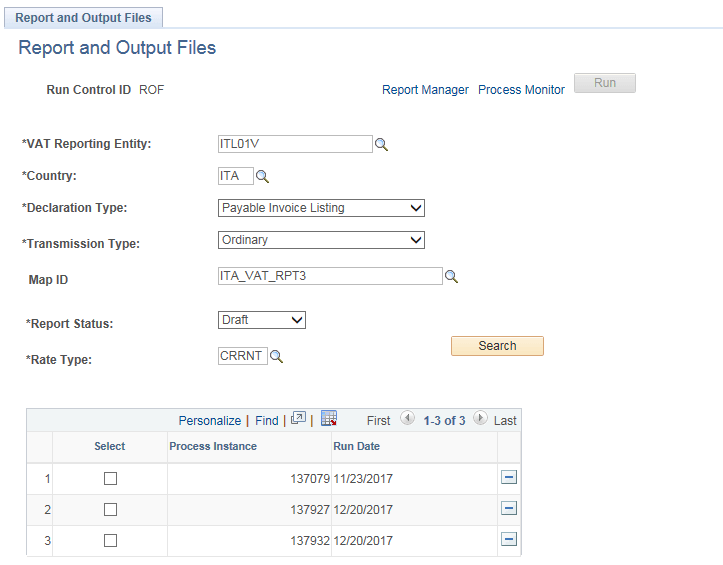Open Report Manager link
723x565 pixels.
(425, 89)
